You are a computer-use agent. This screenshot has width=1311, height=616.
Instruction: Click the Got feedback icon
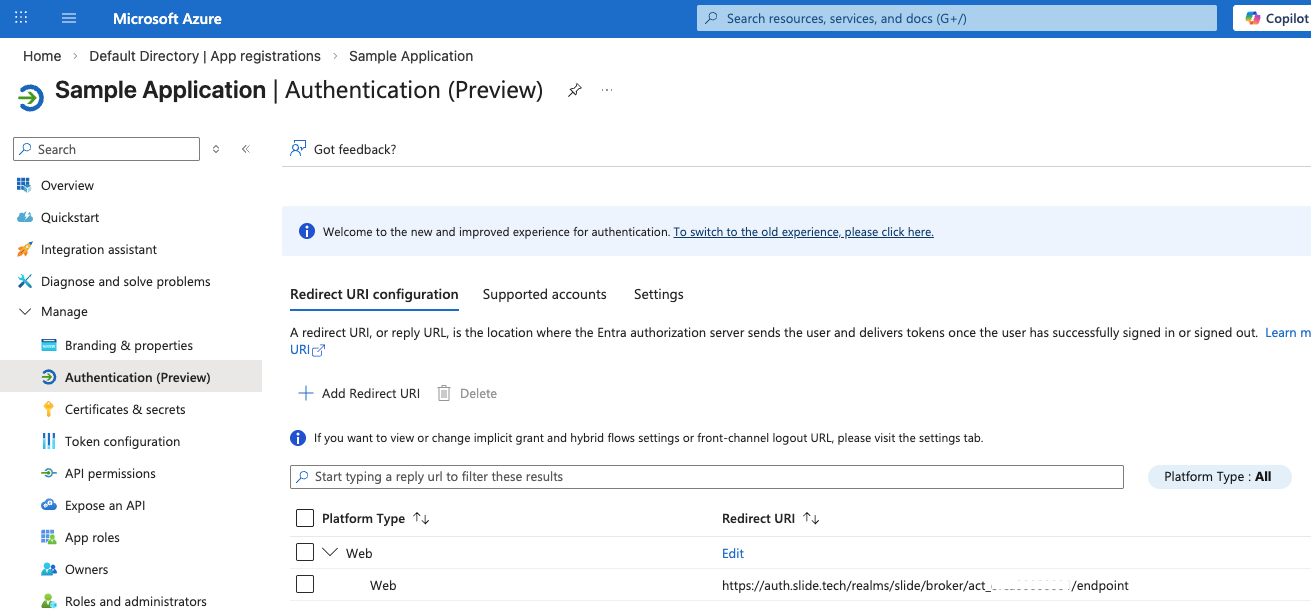point(297,148)
